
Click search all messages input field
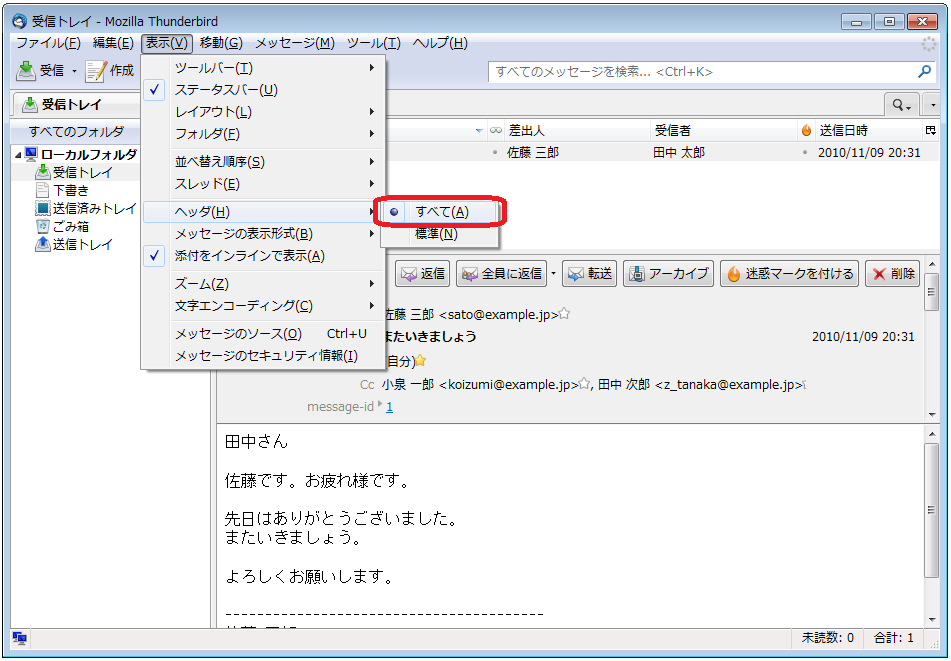pos(704,72)
